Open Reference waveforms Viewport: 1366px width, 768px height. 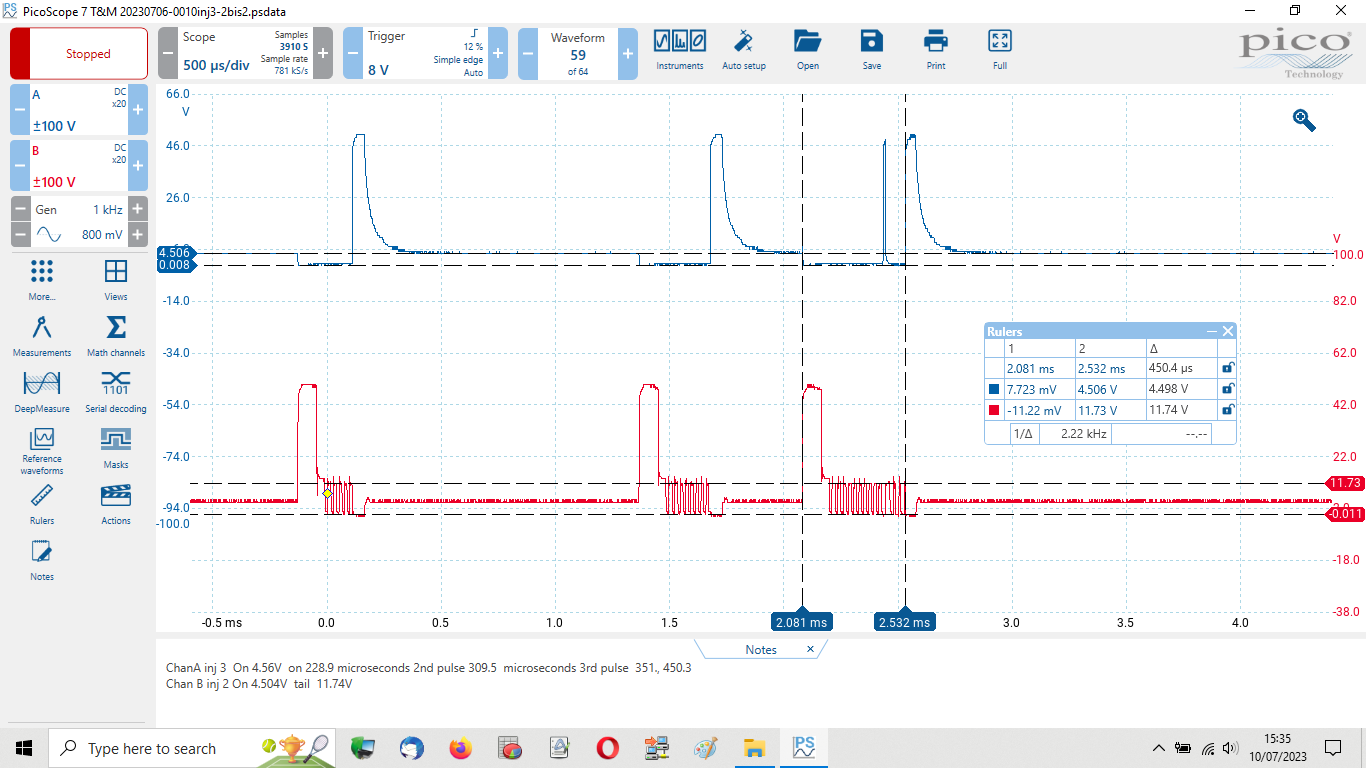42,448
